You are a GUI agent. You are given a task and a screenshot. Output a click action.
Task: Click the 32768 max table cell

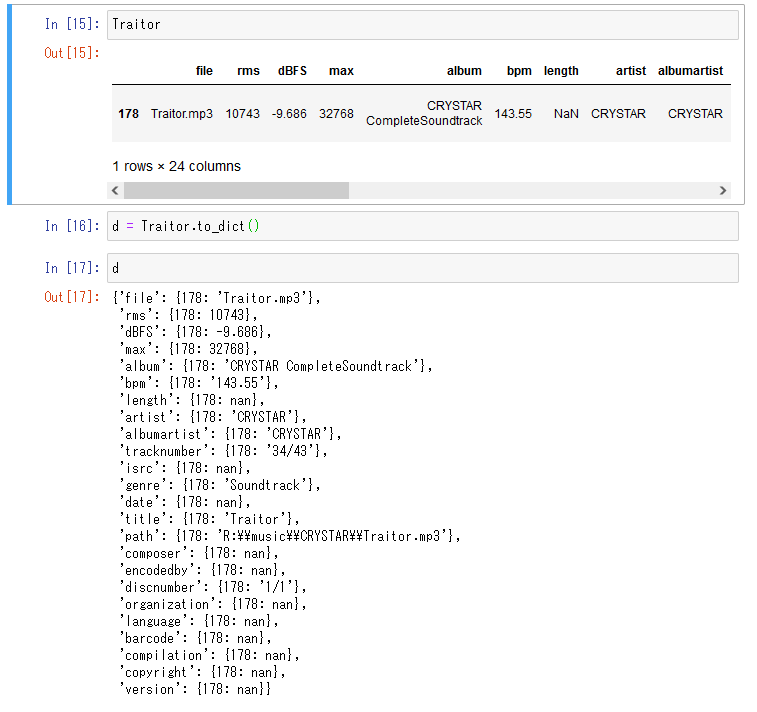[x=336, y=114]
